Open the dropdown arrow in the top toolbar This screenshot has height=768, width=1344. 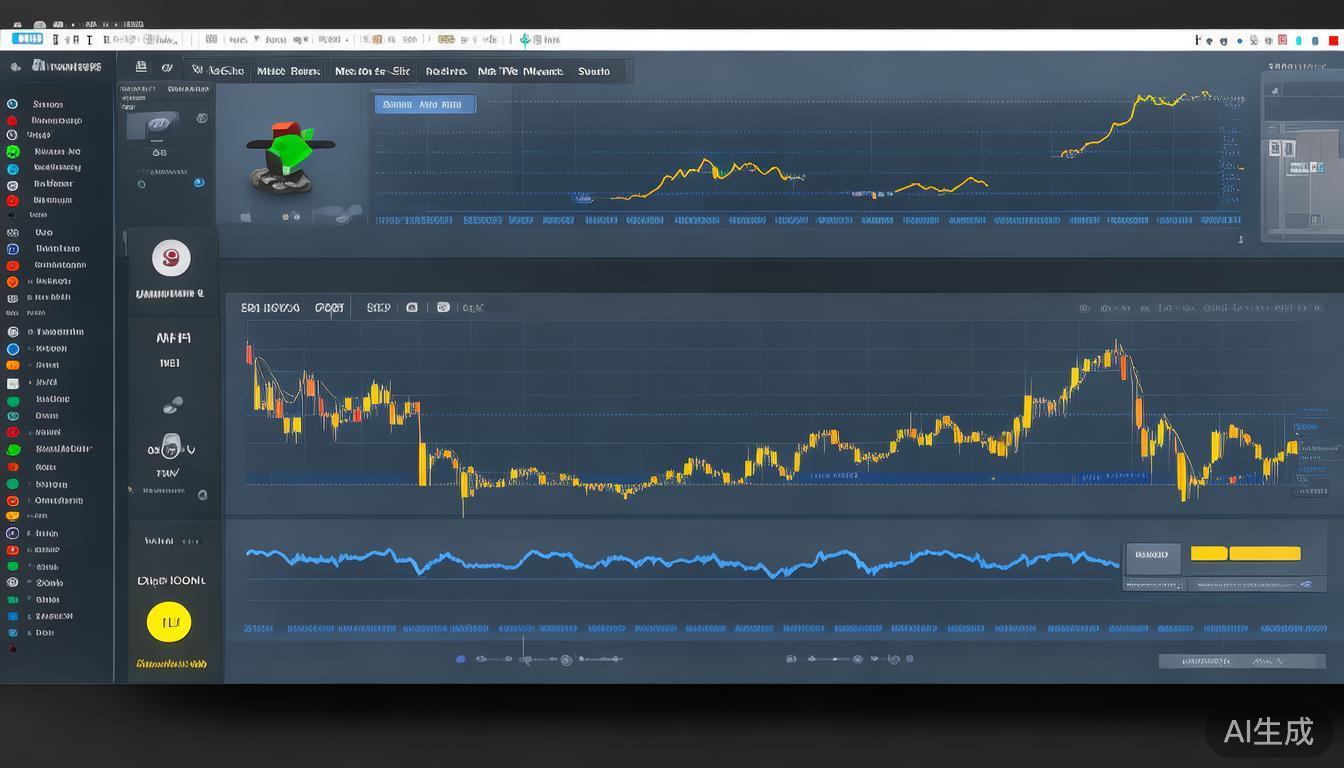(x=256, y=40)
